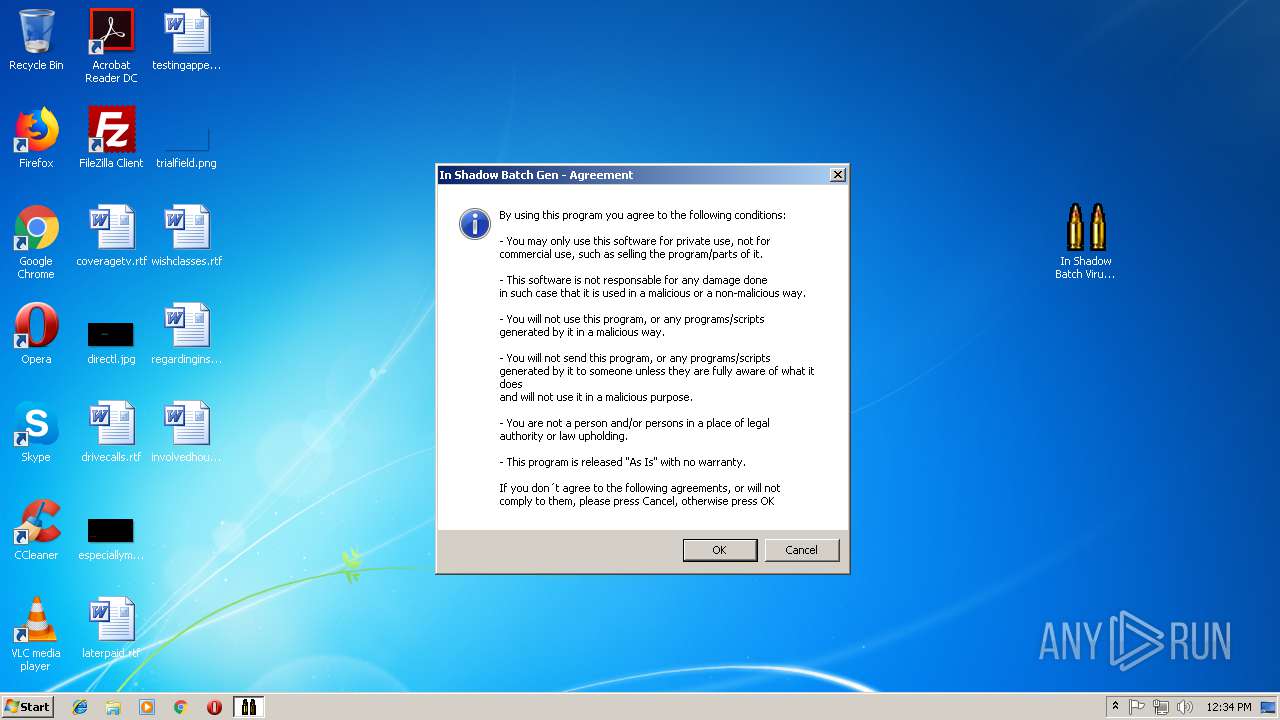1280x720 pixels.
Task: Open the Recycle Bin desktop icon
Action: (x=36, y=40)
